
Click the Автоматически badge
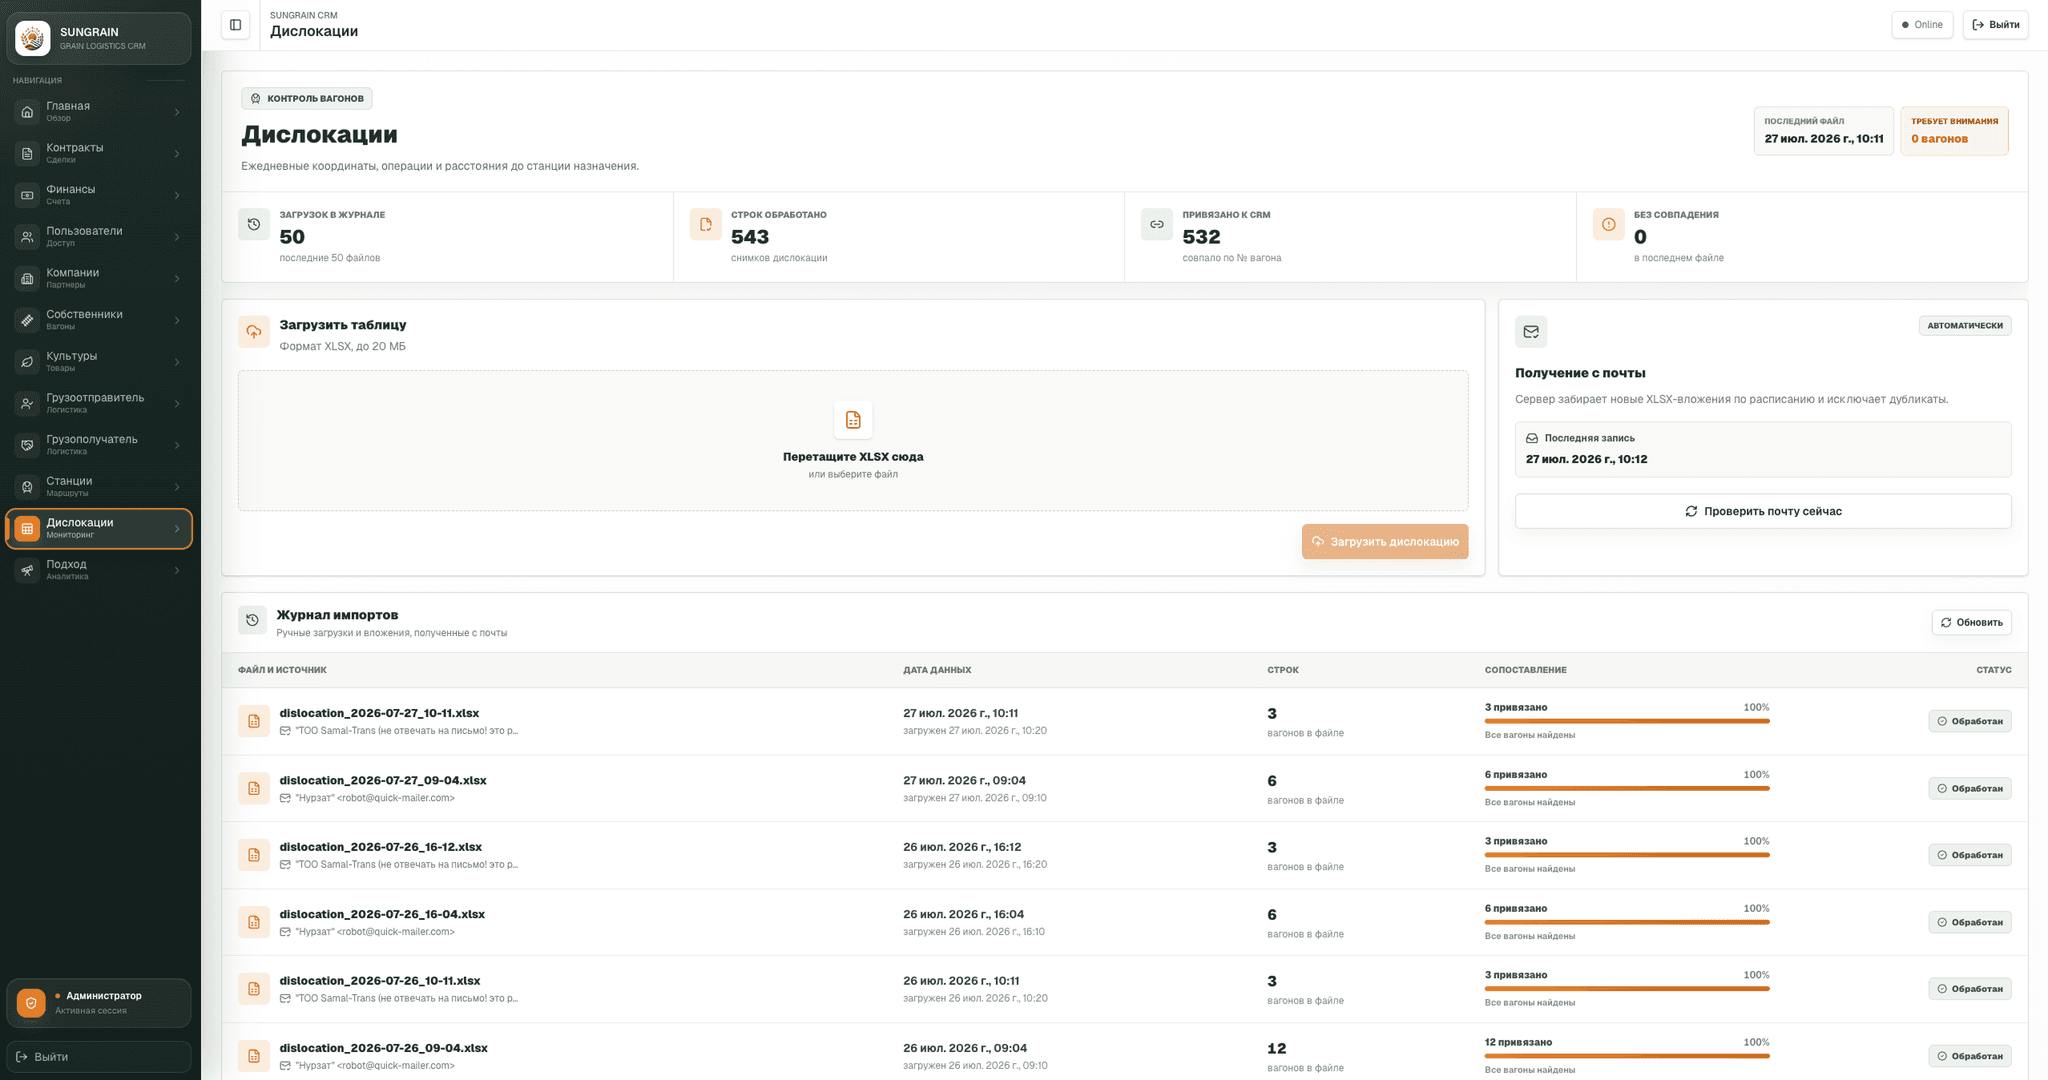(1965, 325)
